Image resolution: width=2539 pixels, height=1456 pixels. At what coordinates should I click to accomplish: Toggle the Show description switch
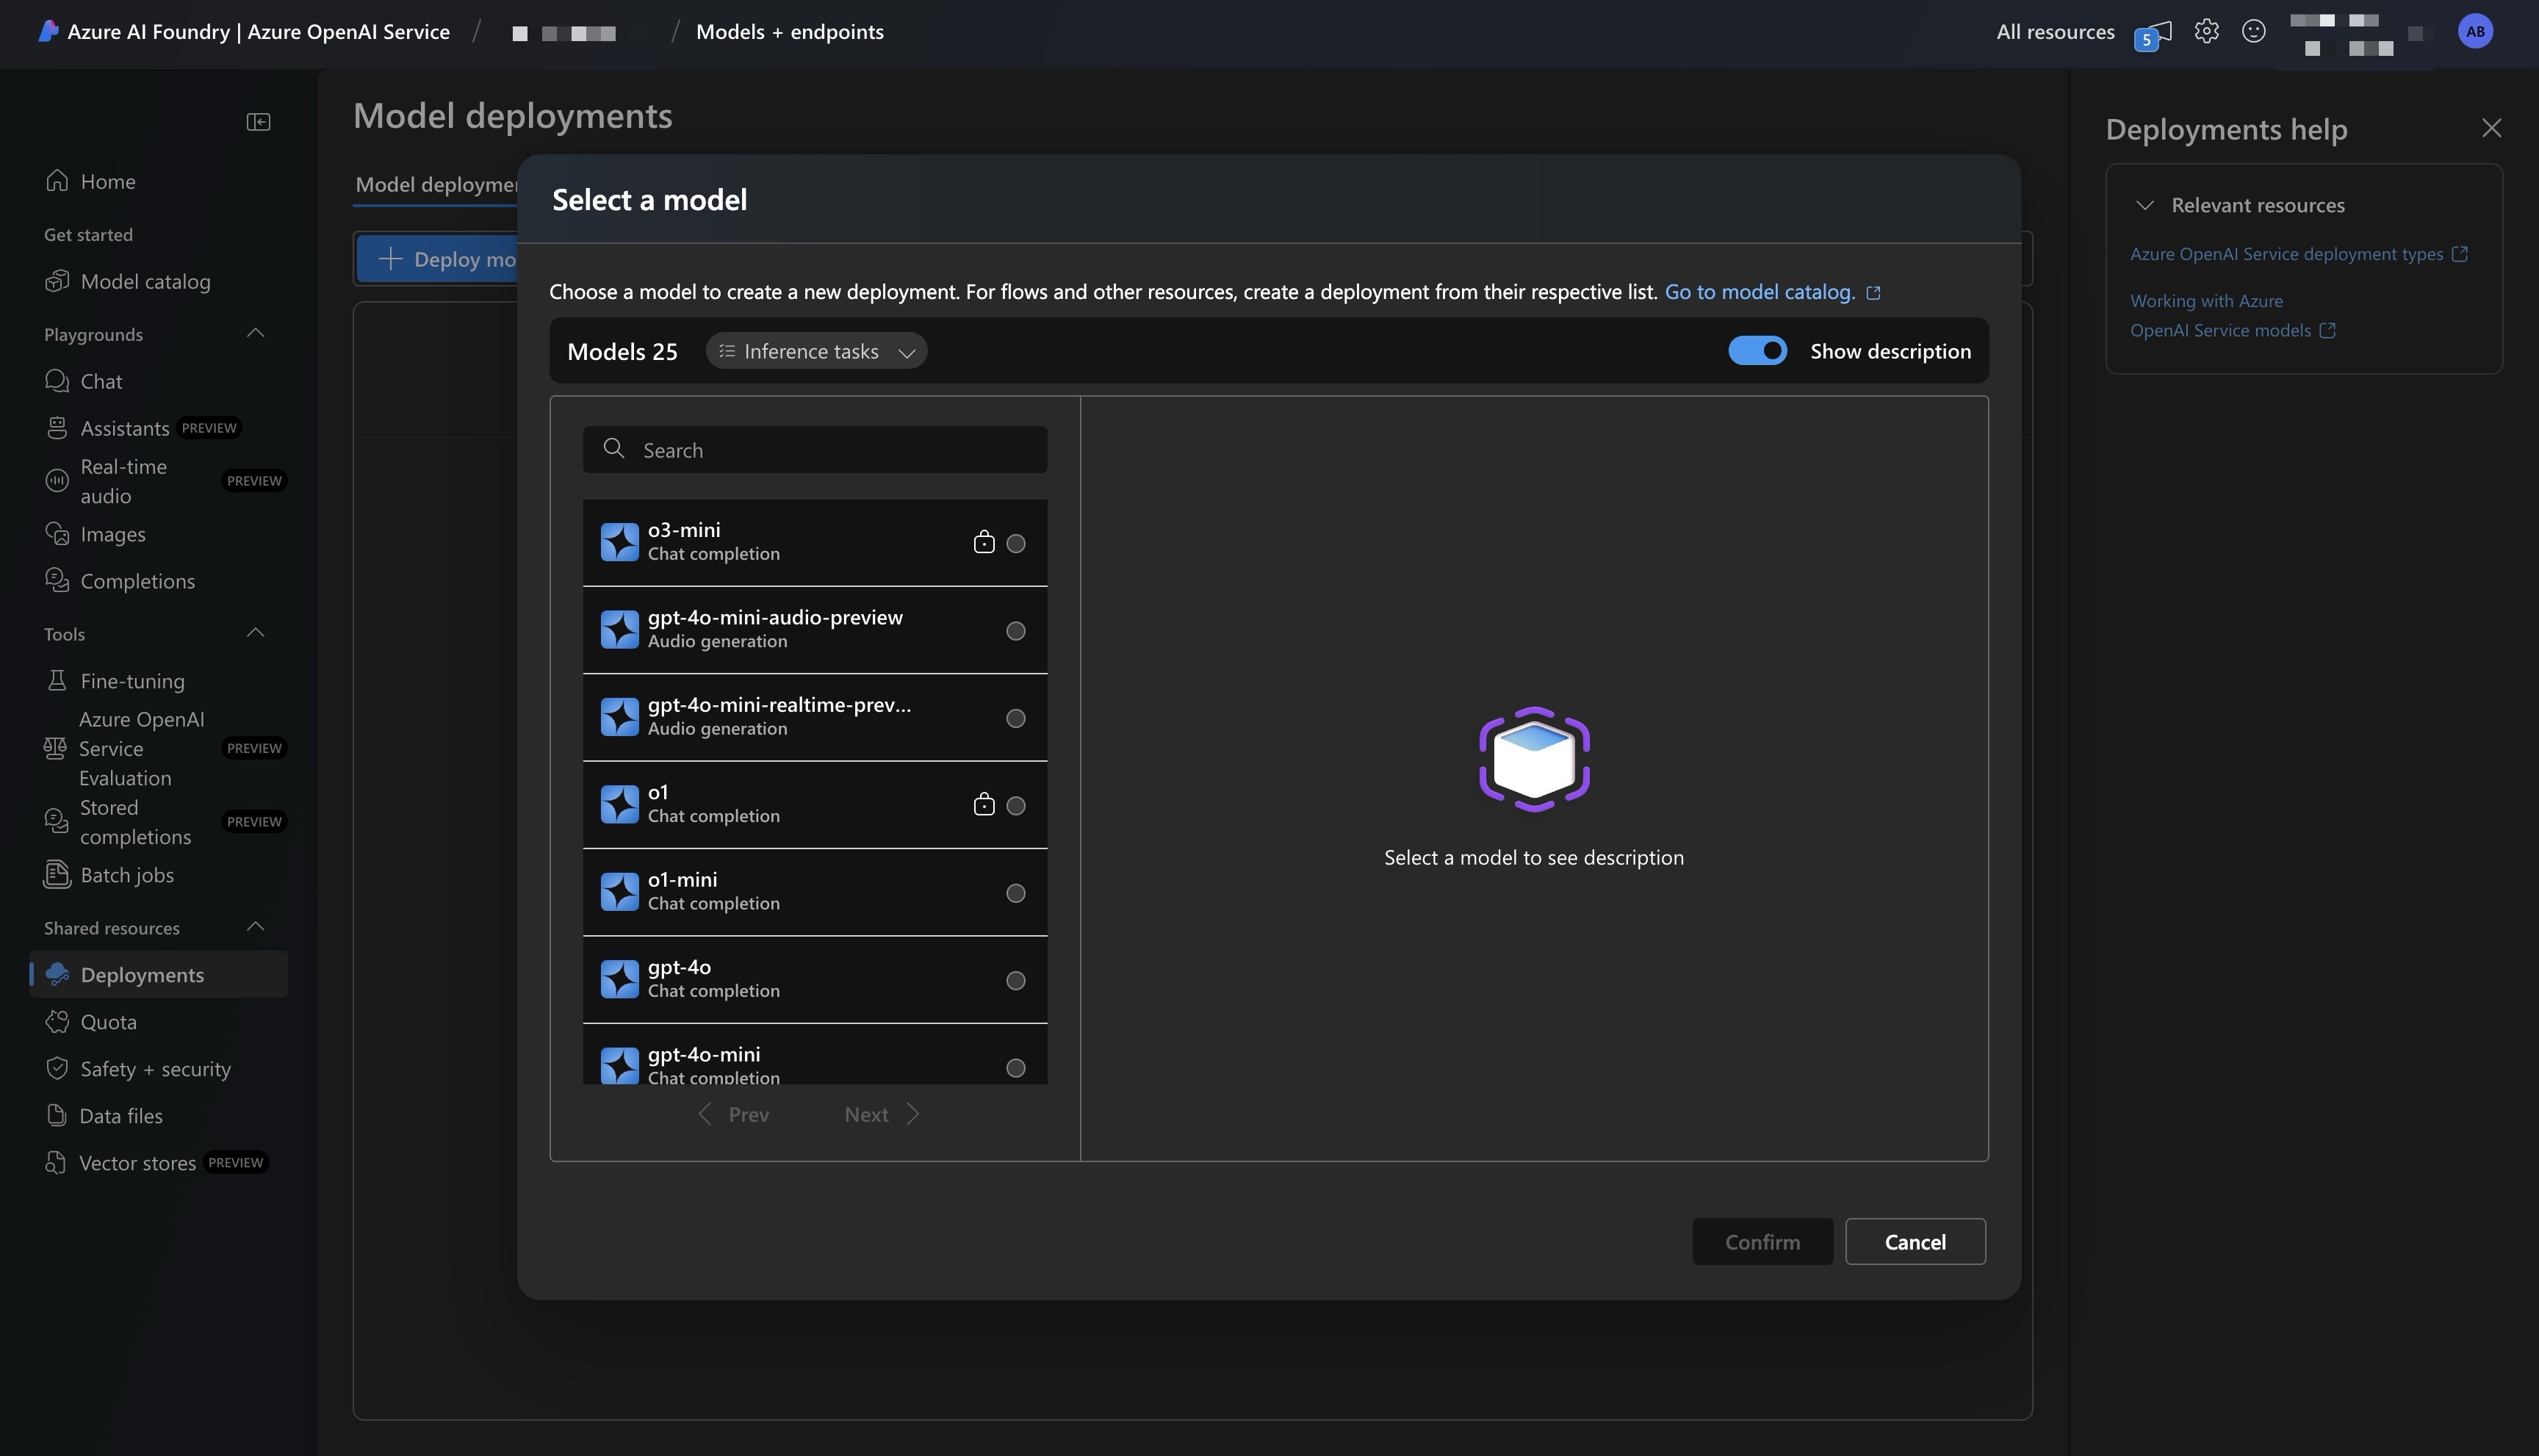click(1757, 351)
